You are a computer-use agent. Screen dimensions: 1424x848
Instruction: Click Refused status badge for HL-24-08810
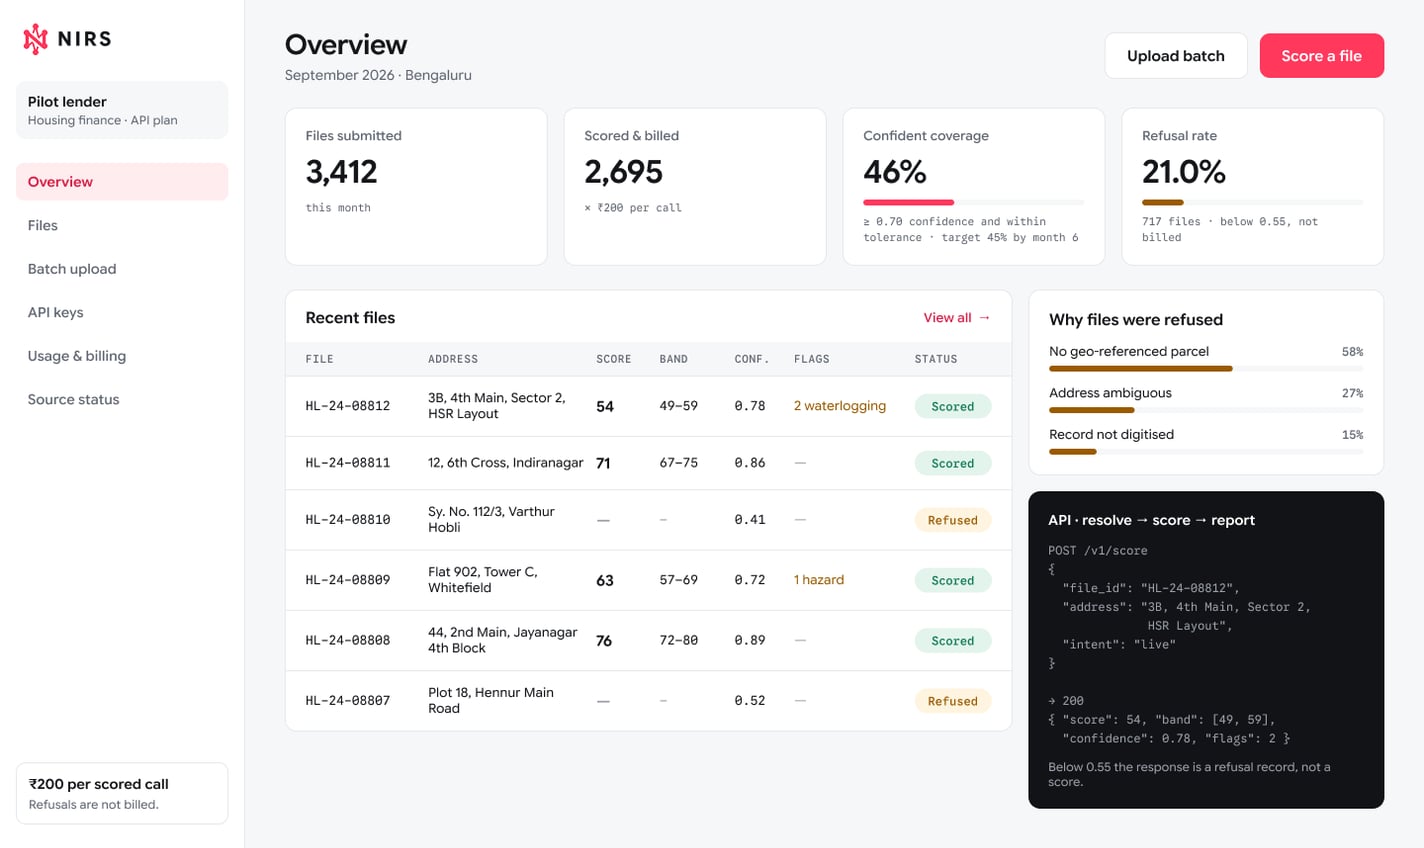(x=953, y=520)
